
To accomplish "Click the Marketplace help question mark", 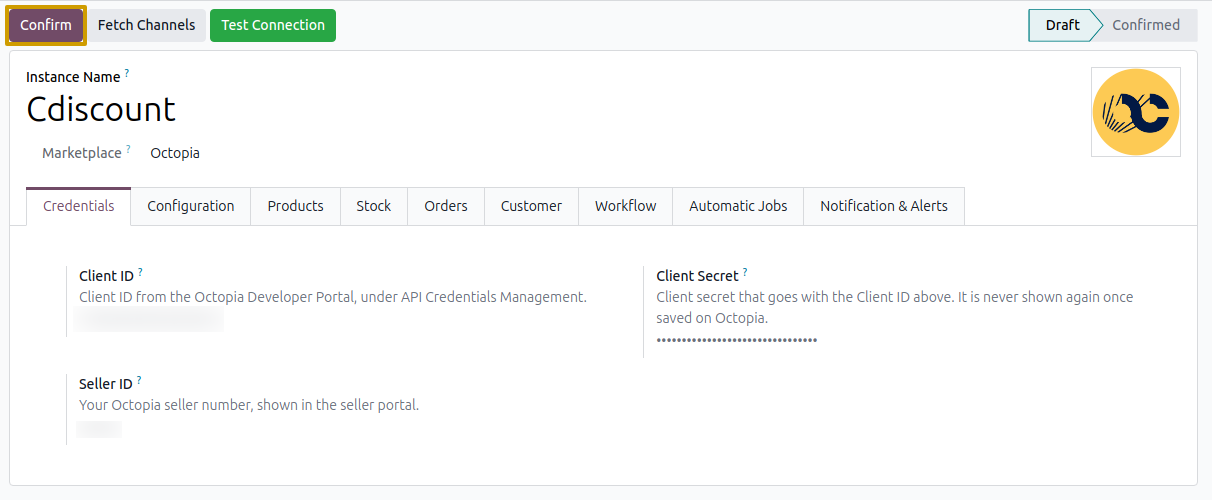I will [x=129, y=149].
